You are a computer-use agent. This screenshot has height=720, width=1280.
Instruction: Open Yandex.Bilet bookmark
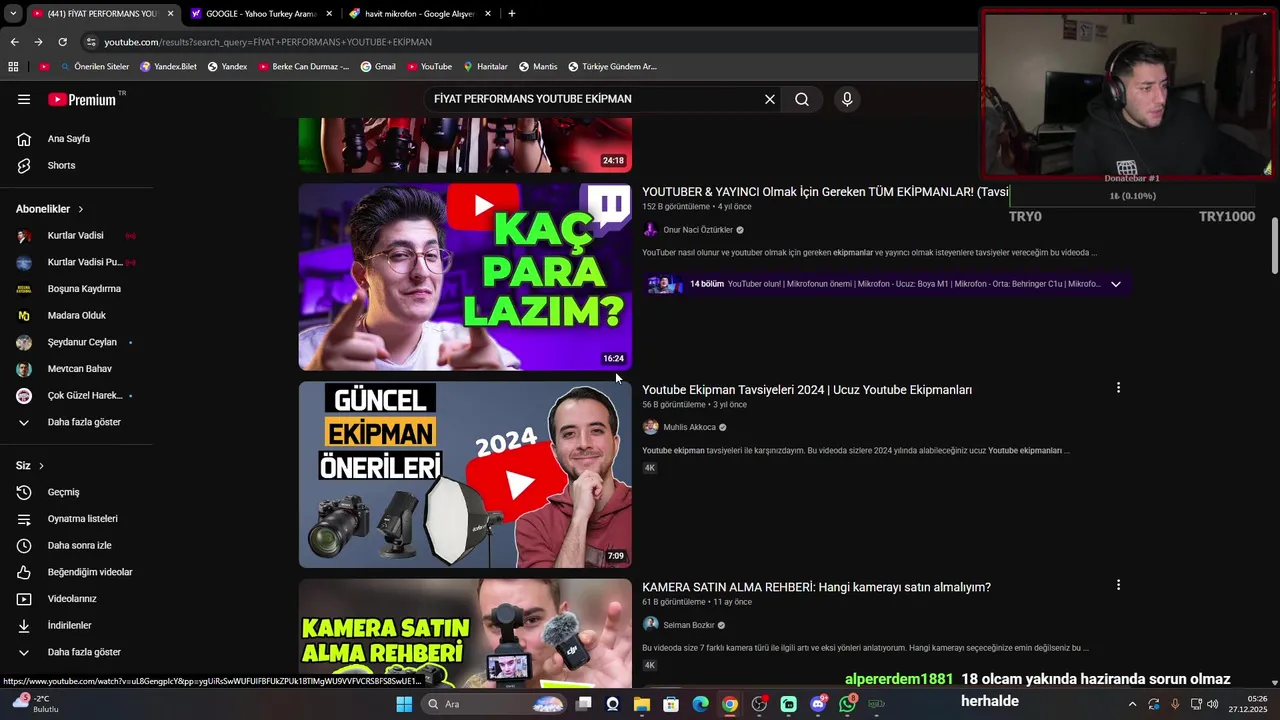[168, 67]
